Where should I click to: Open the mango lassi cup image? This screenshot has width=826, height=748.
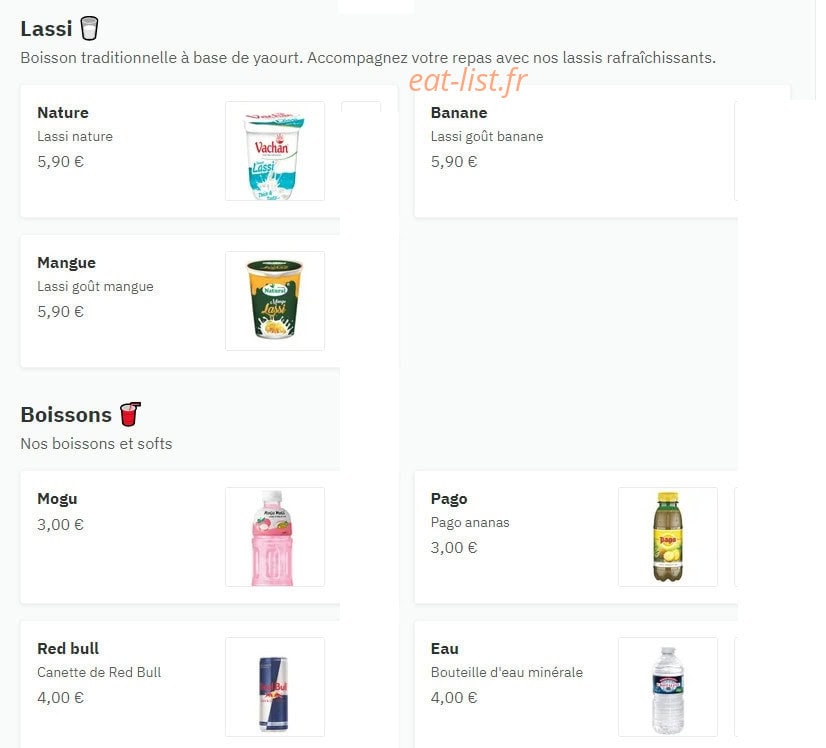coord(275,301)
